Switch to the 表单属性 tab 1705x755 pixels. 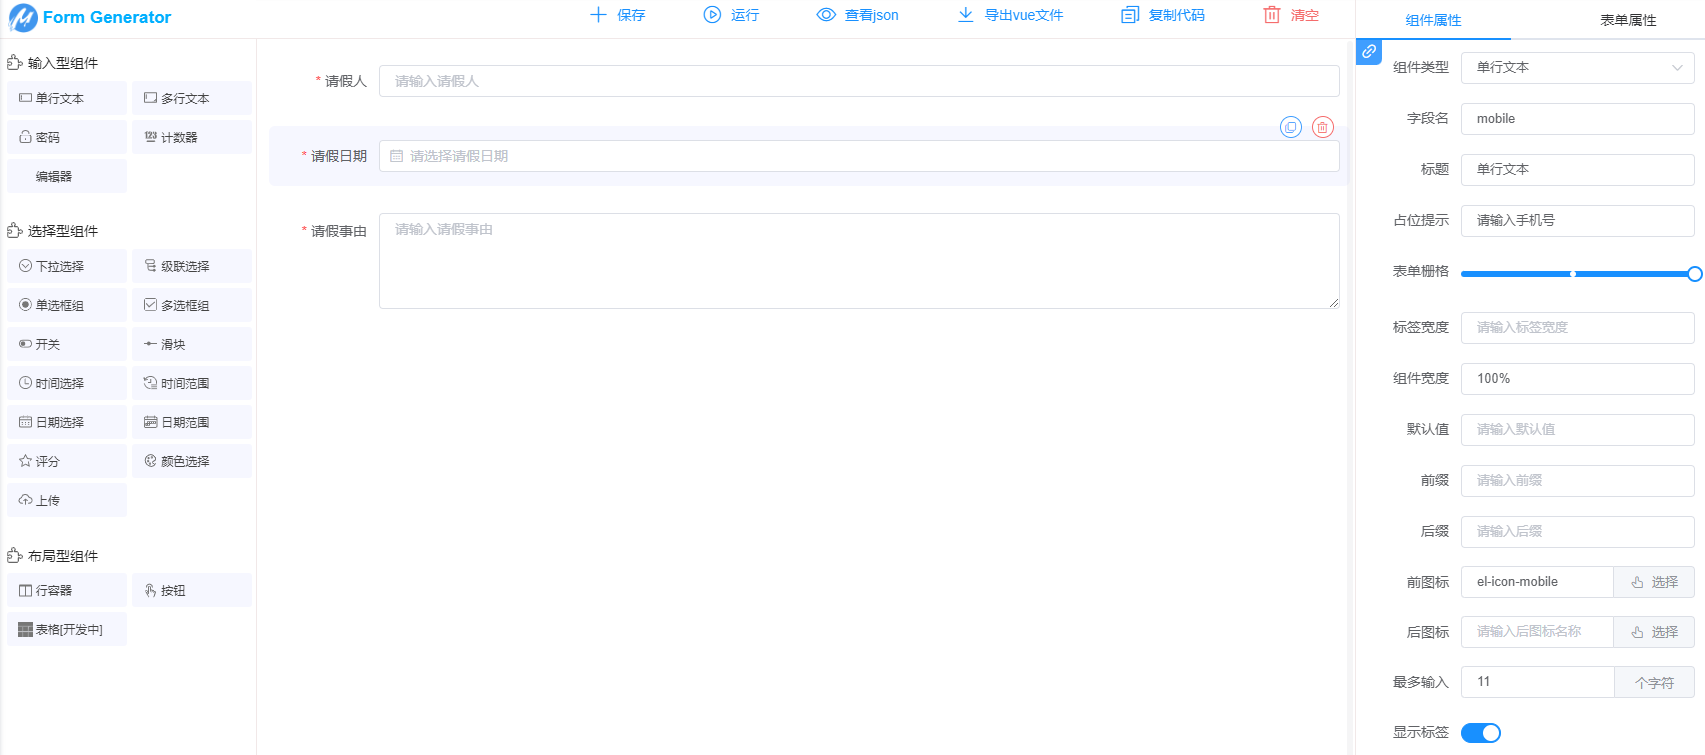click(x=1627, y=20)
